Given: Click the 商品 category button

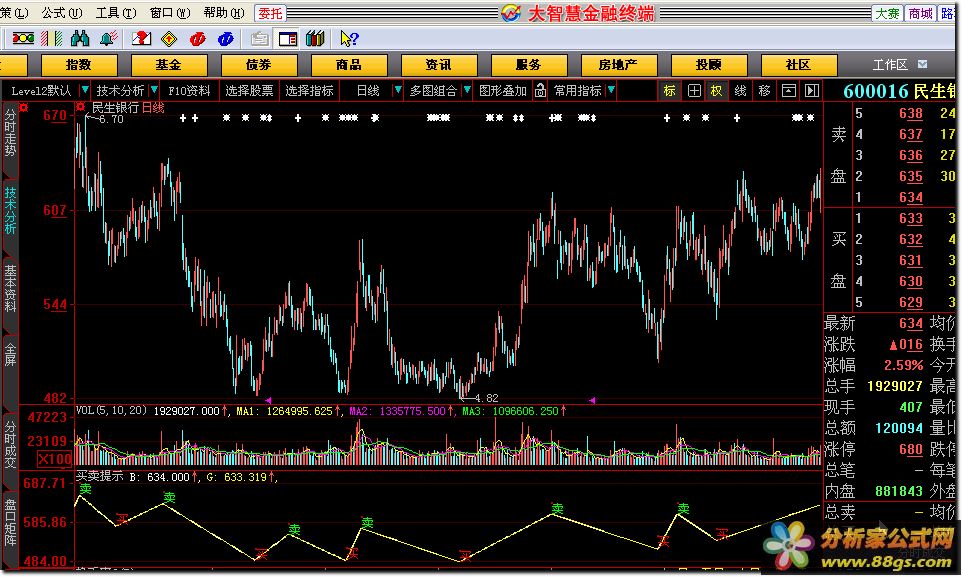Looking at the screenshot, I should point(349,65).
